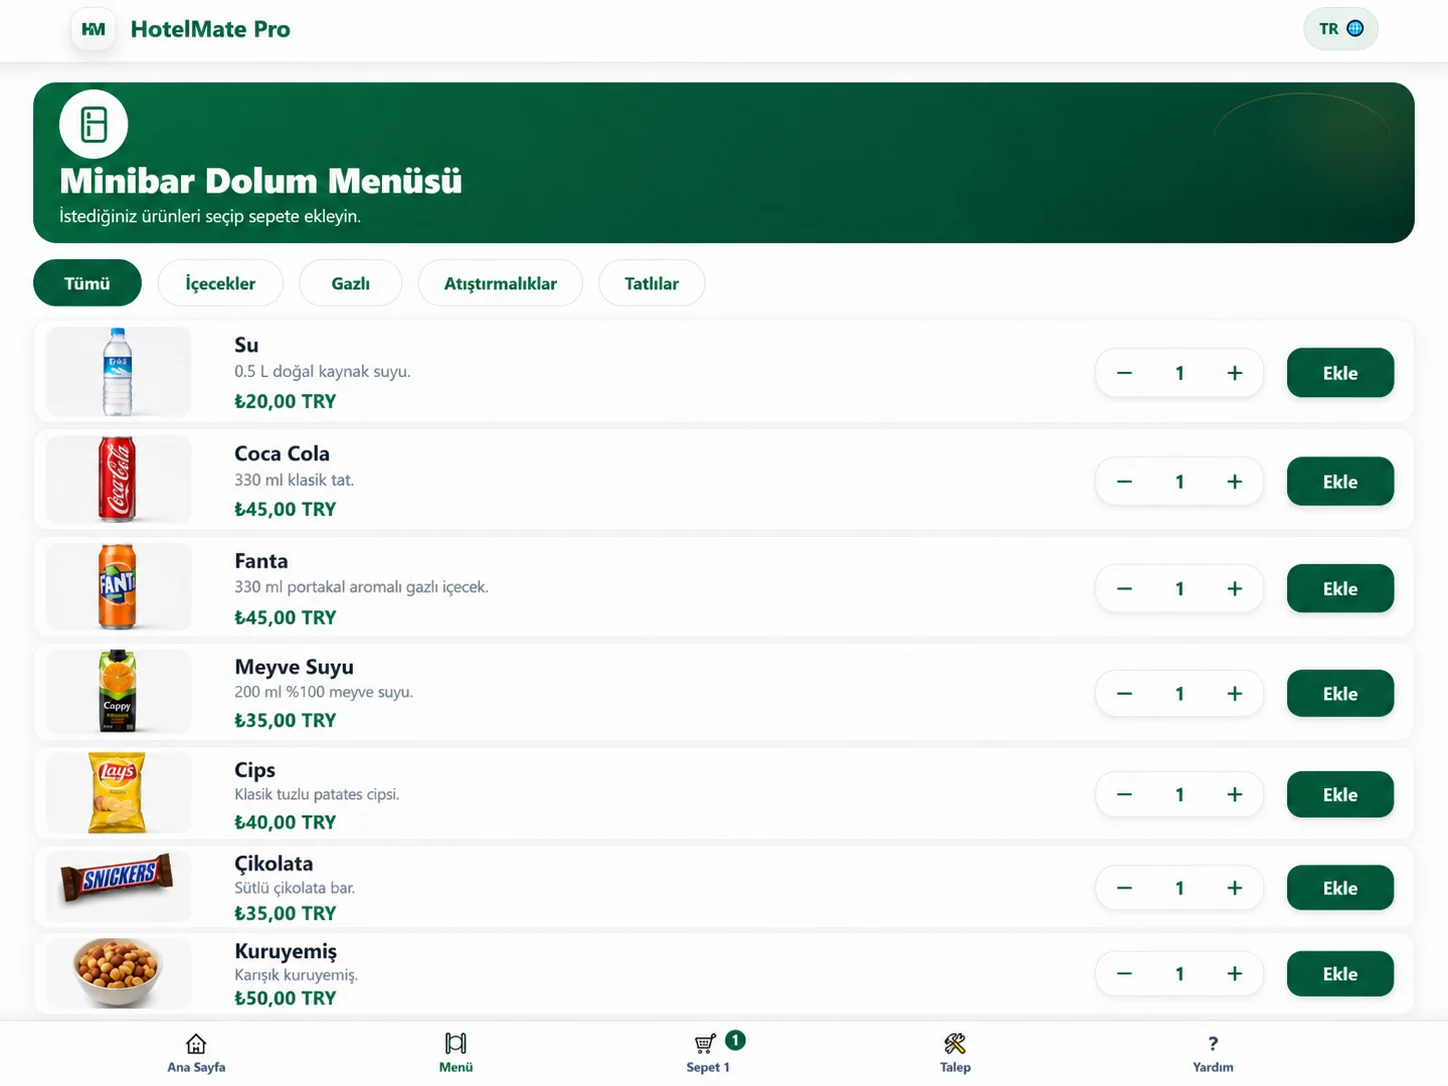This screenshot has height=1086, width=1448.
Task: Add Coca Cola with its Ekle button
Action: pyautogui.click(x=1340, y=481)
